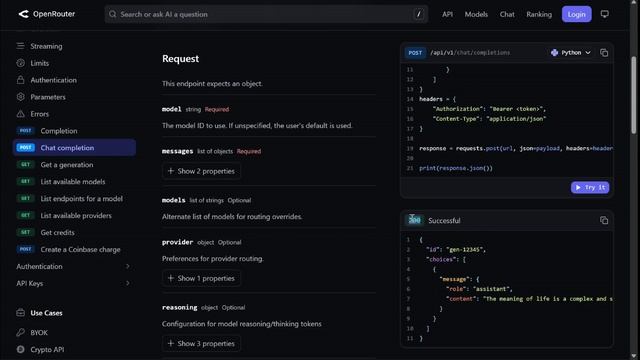Click the Try it button
This screenshot has width=640, height=360.
pyautogui.click(x=590, y=187)
